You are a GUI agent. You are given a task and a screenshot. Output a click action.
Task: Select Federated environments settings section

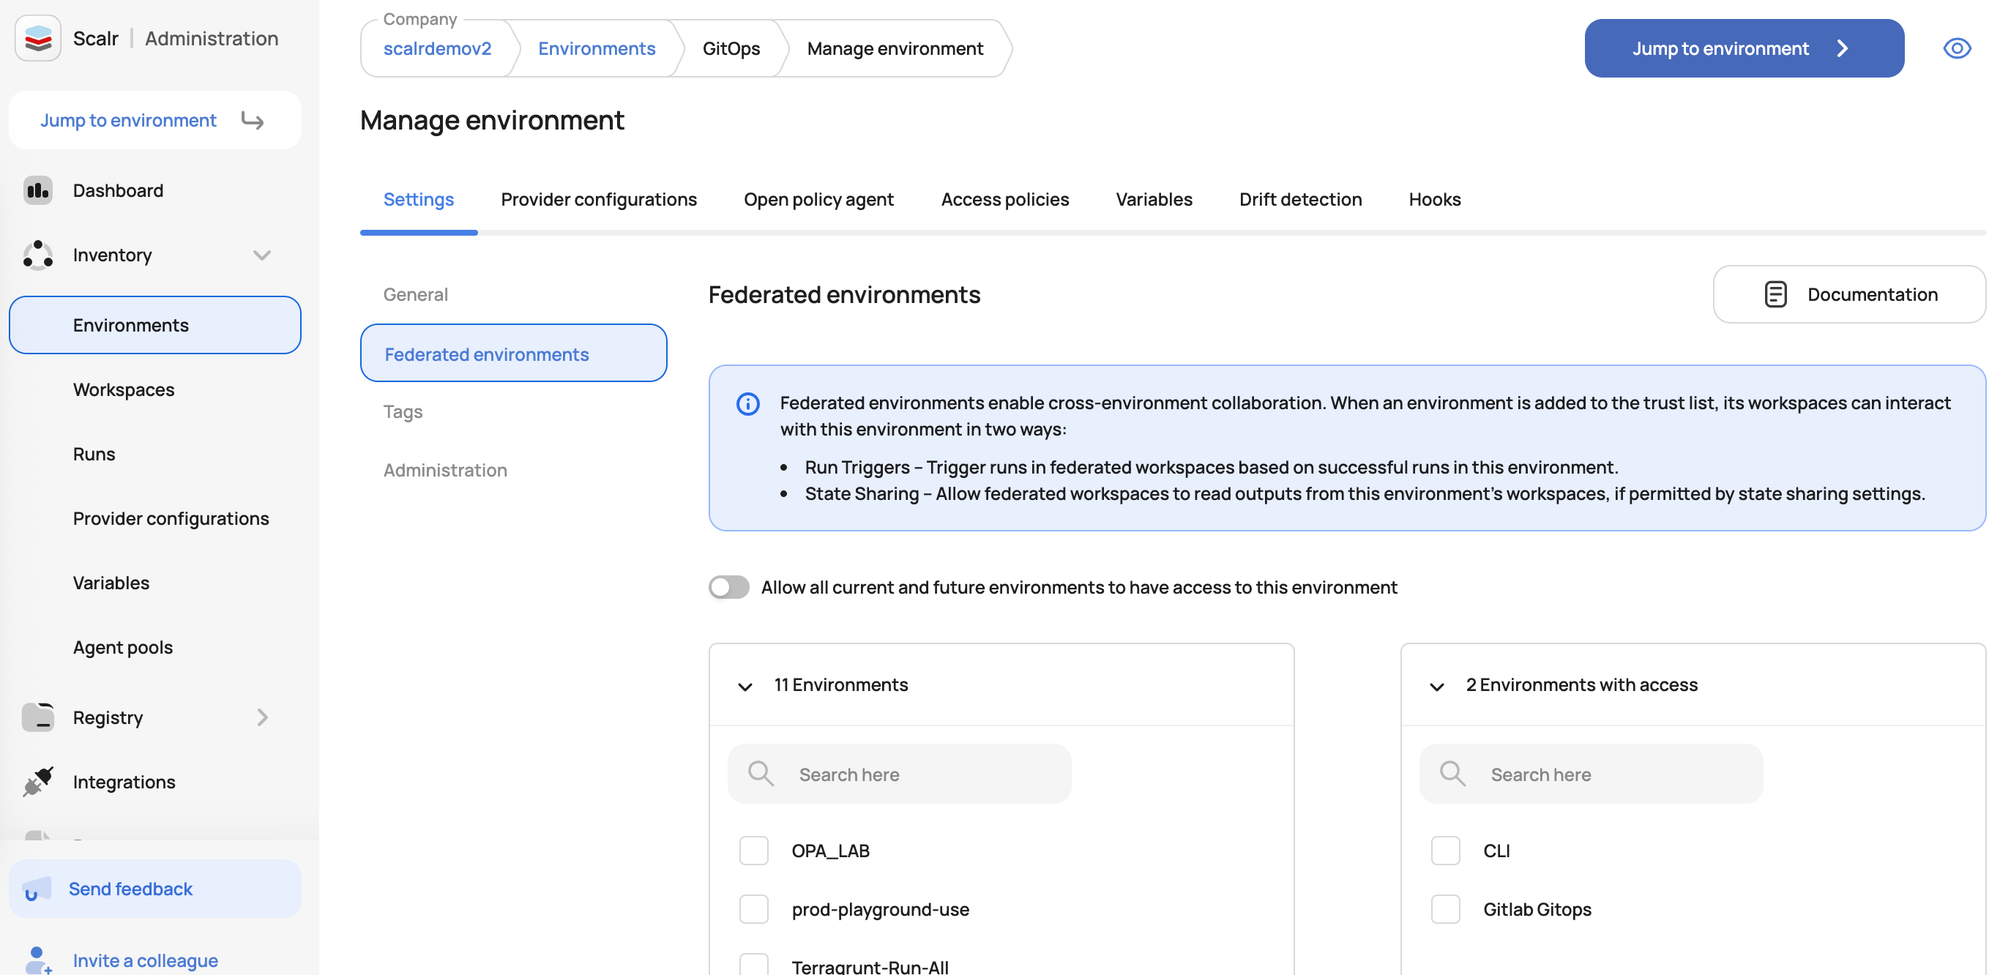(514, 353)
